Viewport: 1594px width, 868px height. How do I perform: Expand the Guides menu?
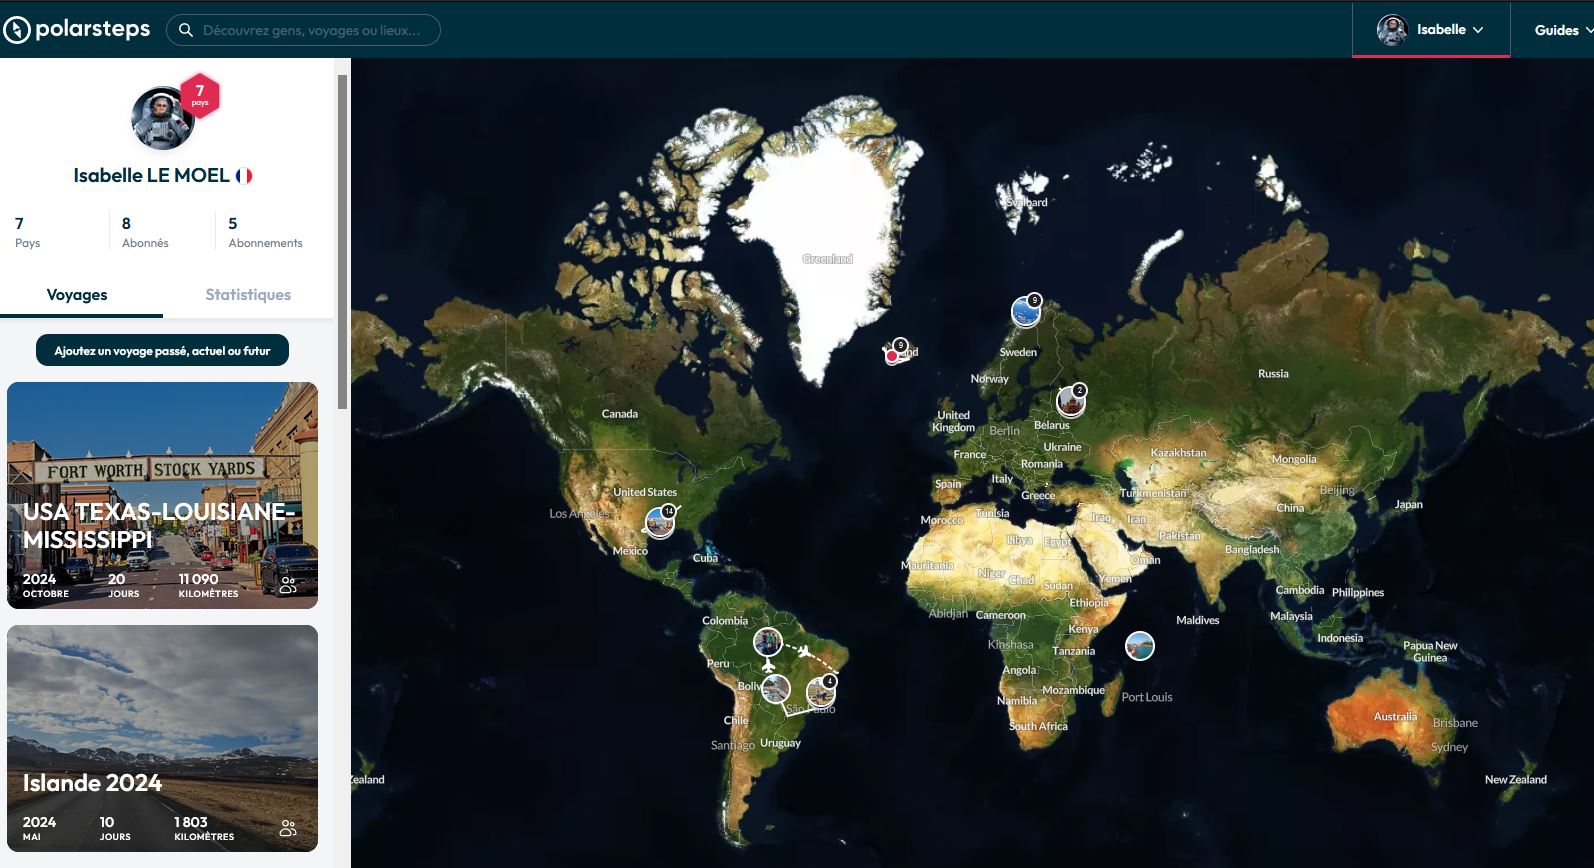[1563, 30]
